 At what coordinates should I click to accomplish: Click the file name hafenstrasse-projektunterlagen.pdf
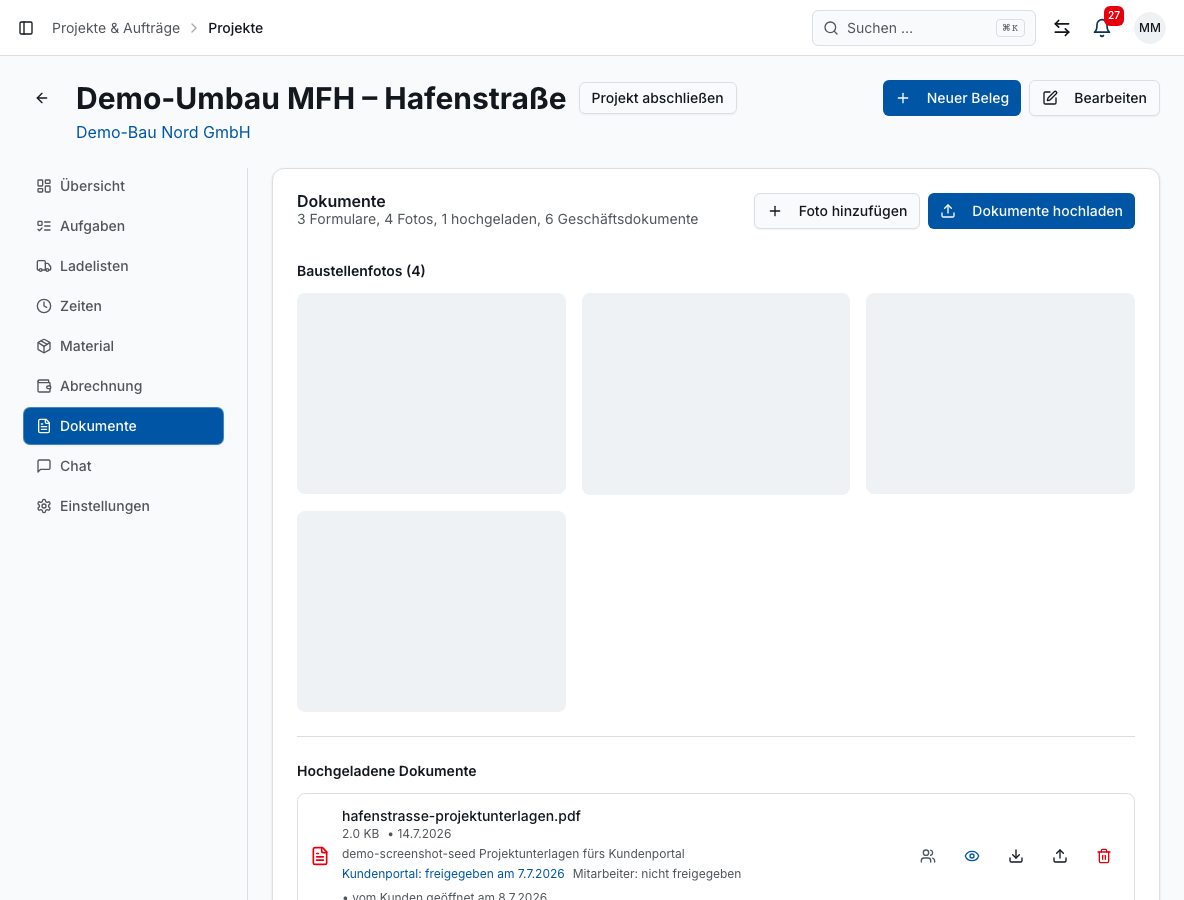tap(461, 816)
